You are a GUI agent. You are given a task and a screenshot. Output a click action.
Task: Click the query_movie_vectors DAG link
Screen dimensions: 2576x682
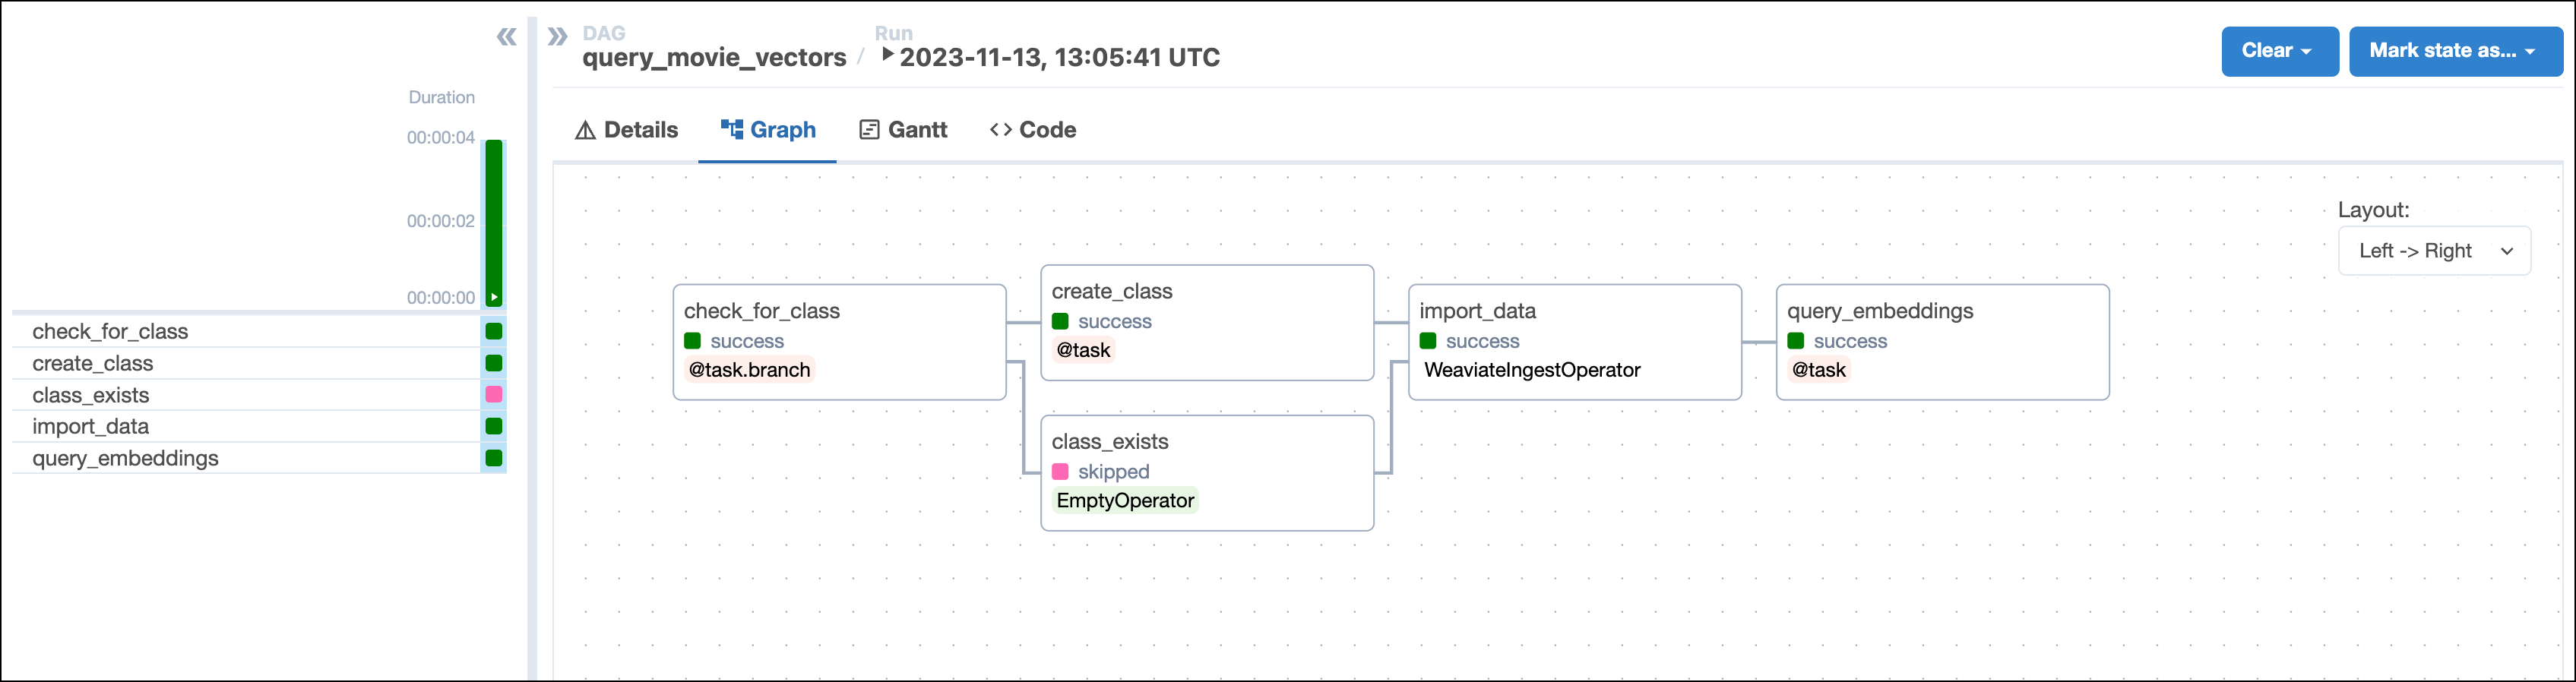point(714,58)
